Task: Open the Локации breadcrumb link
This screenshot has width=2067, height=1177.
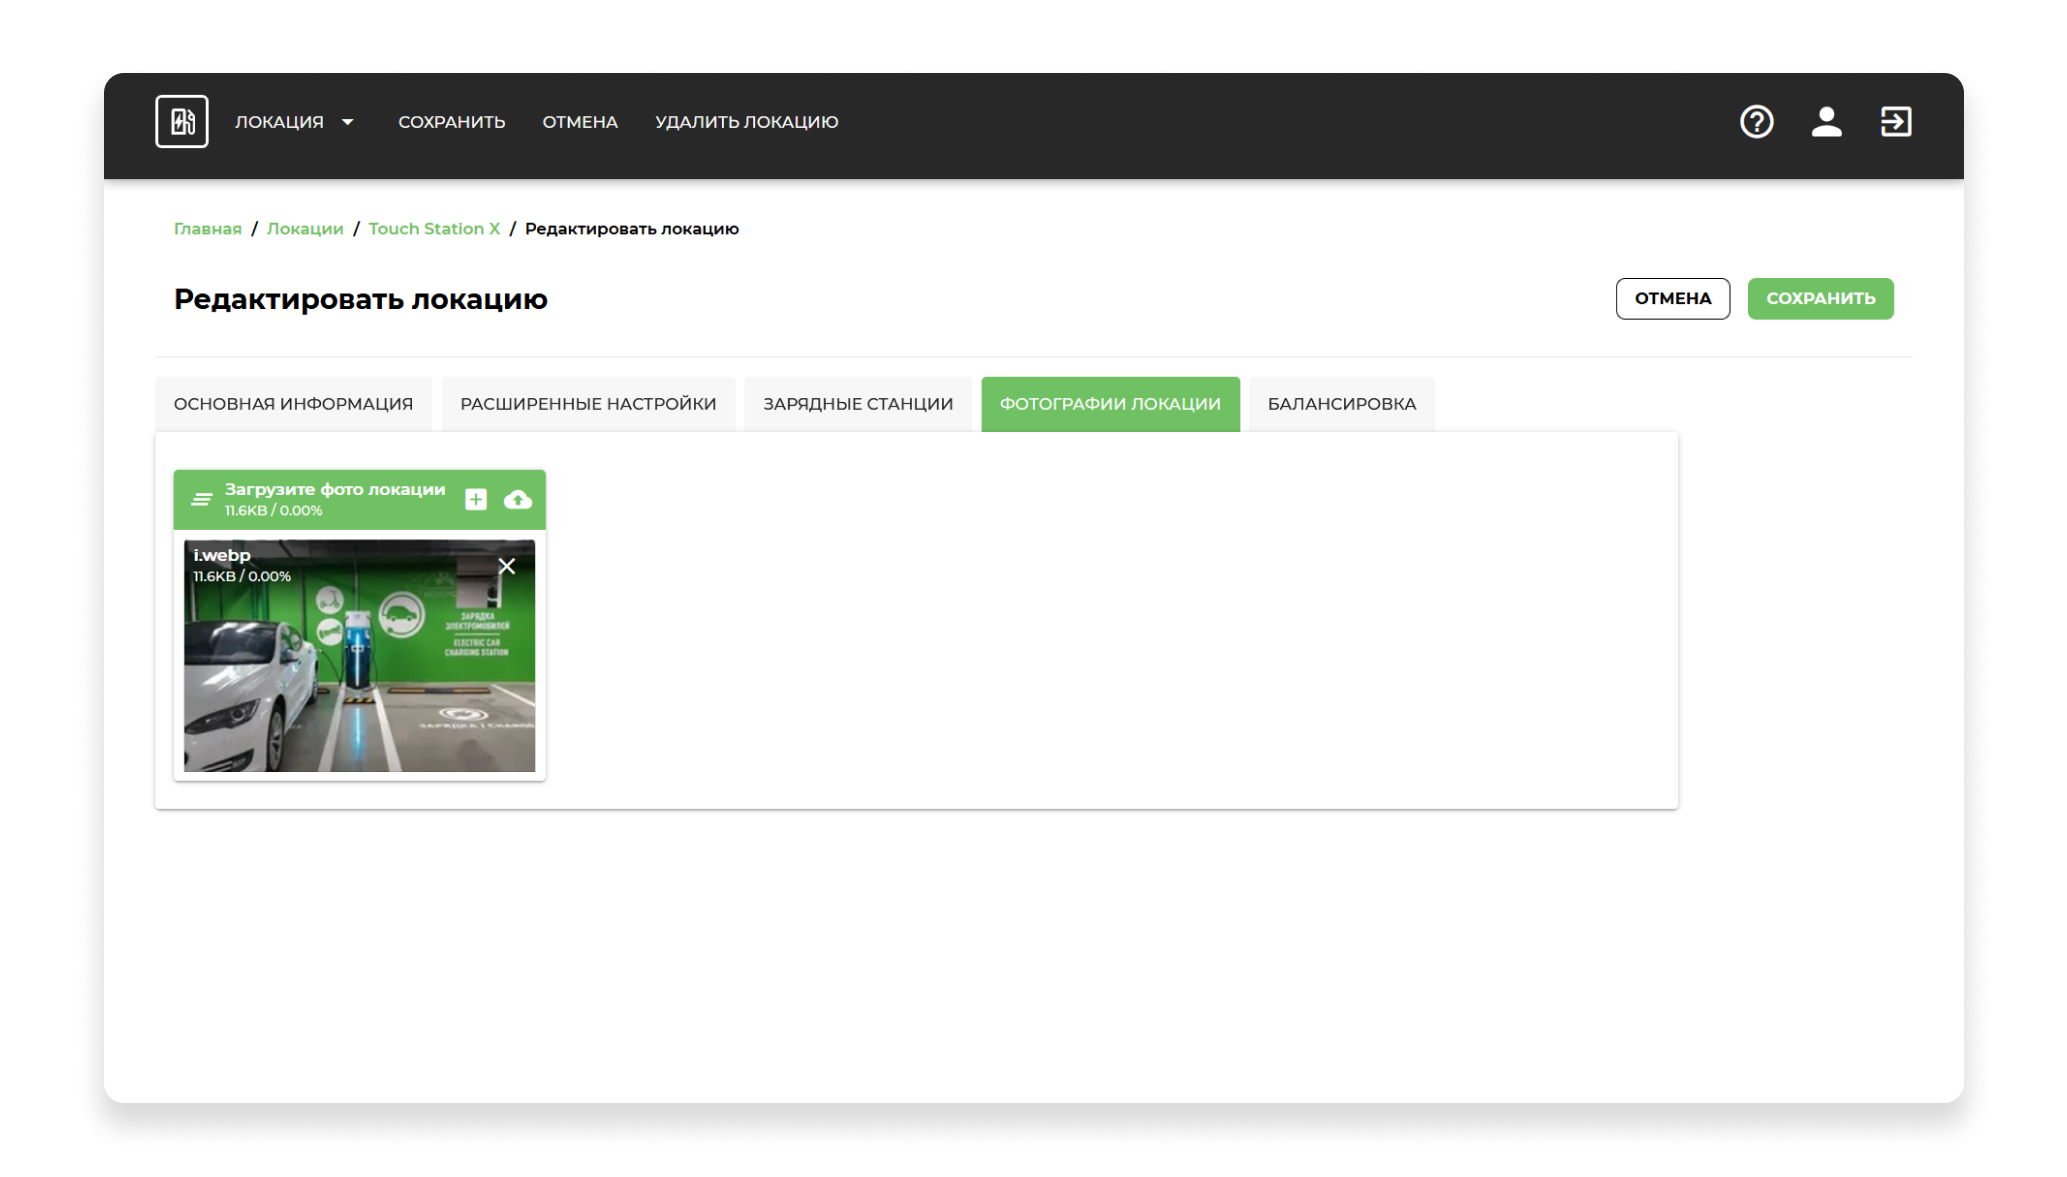Action: (x=305, y=229)
